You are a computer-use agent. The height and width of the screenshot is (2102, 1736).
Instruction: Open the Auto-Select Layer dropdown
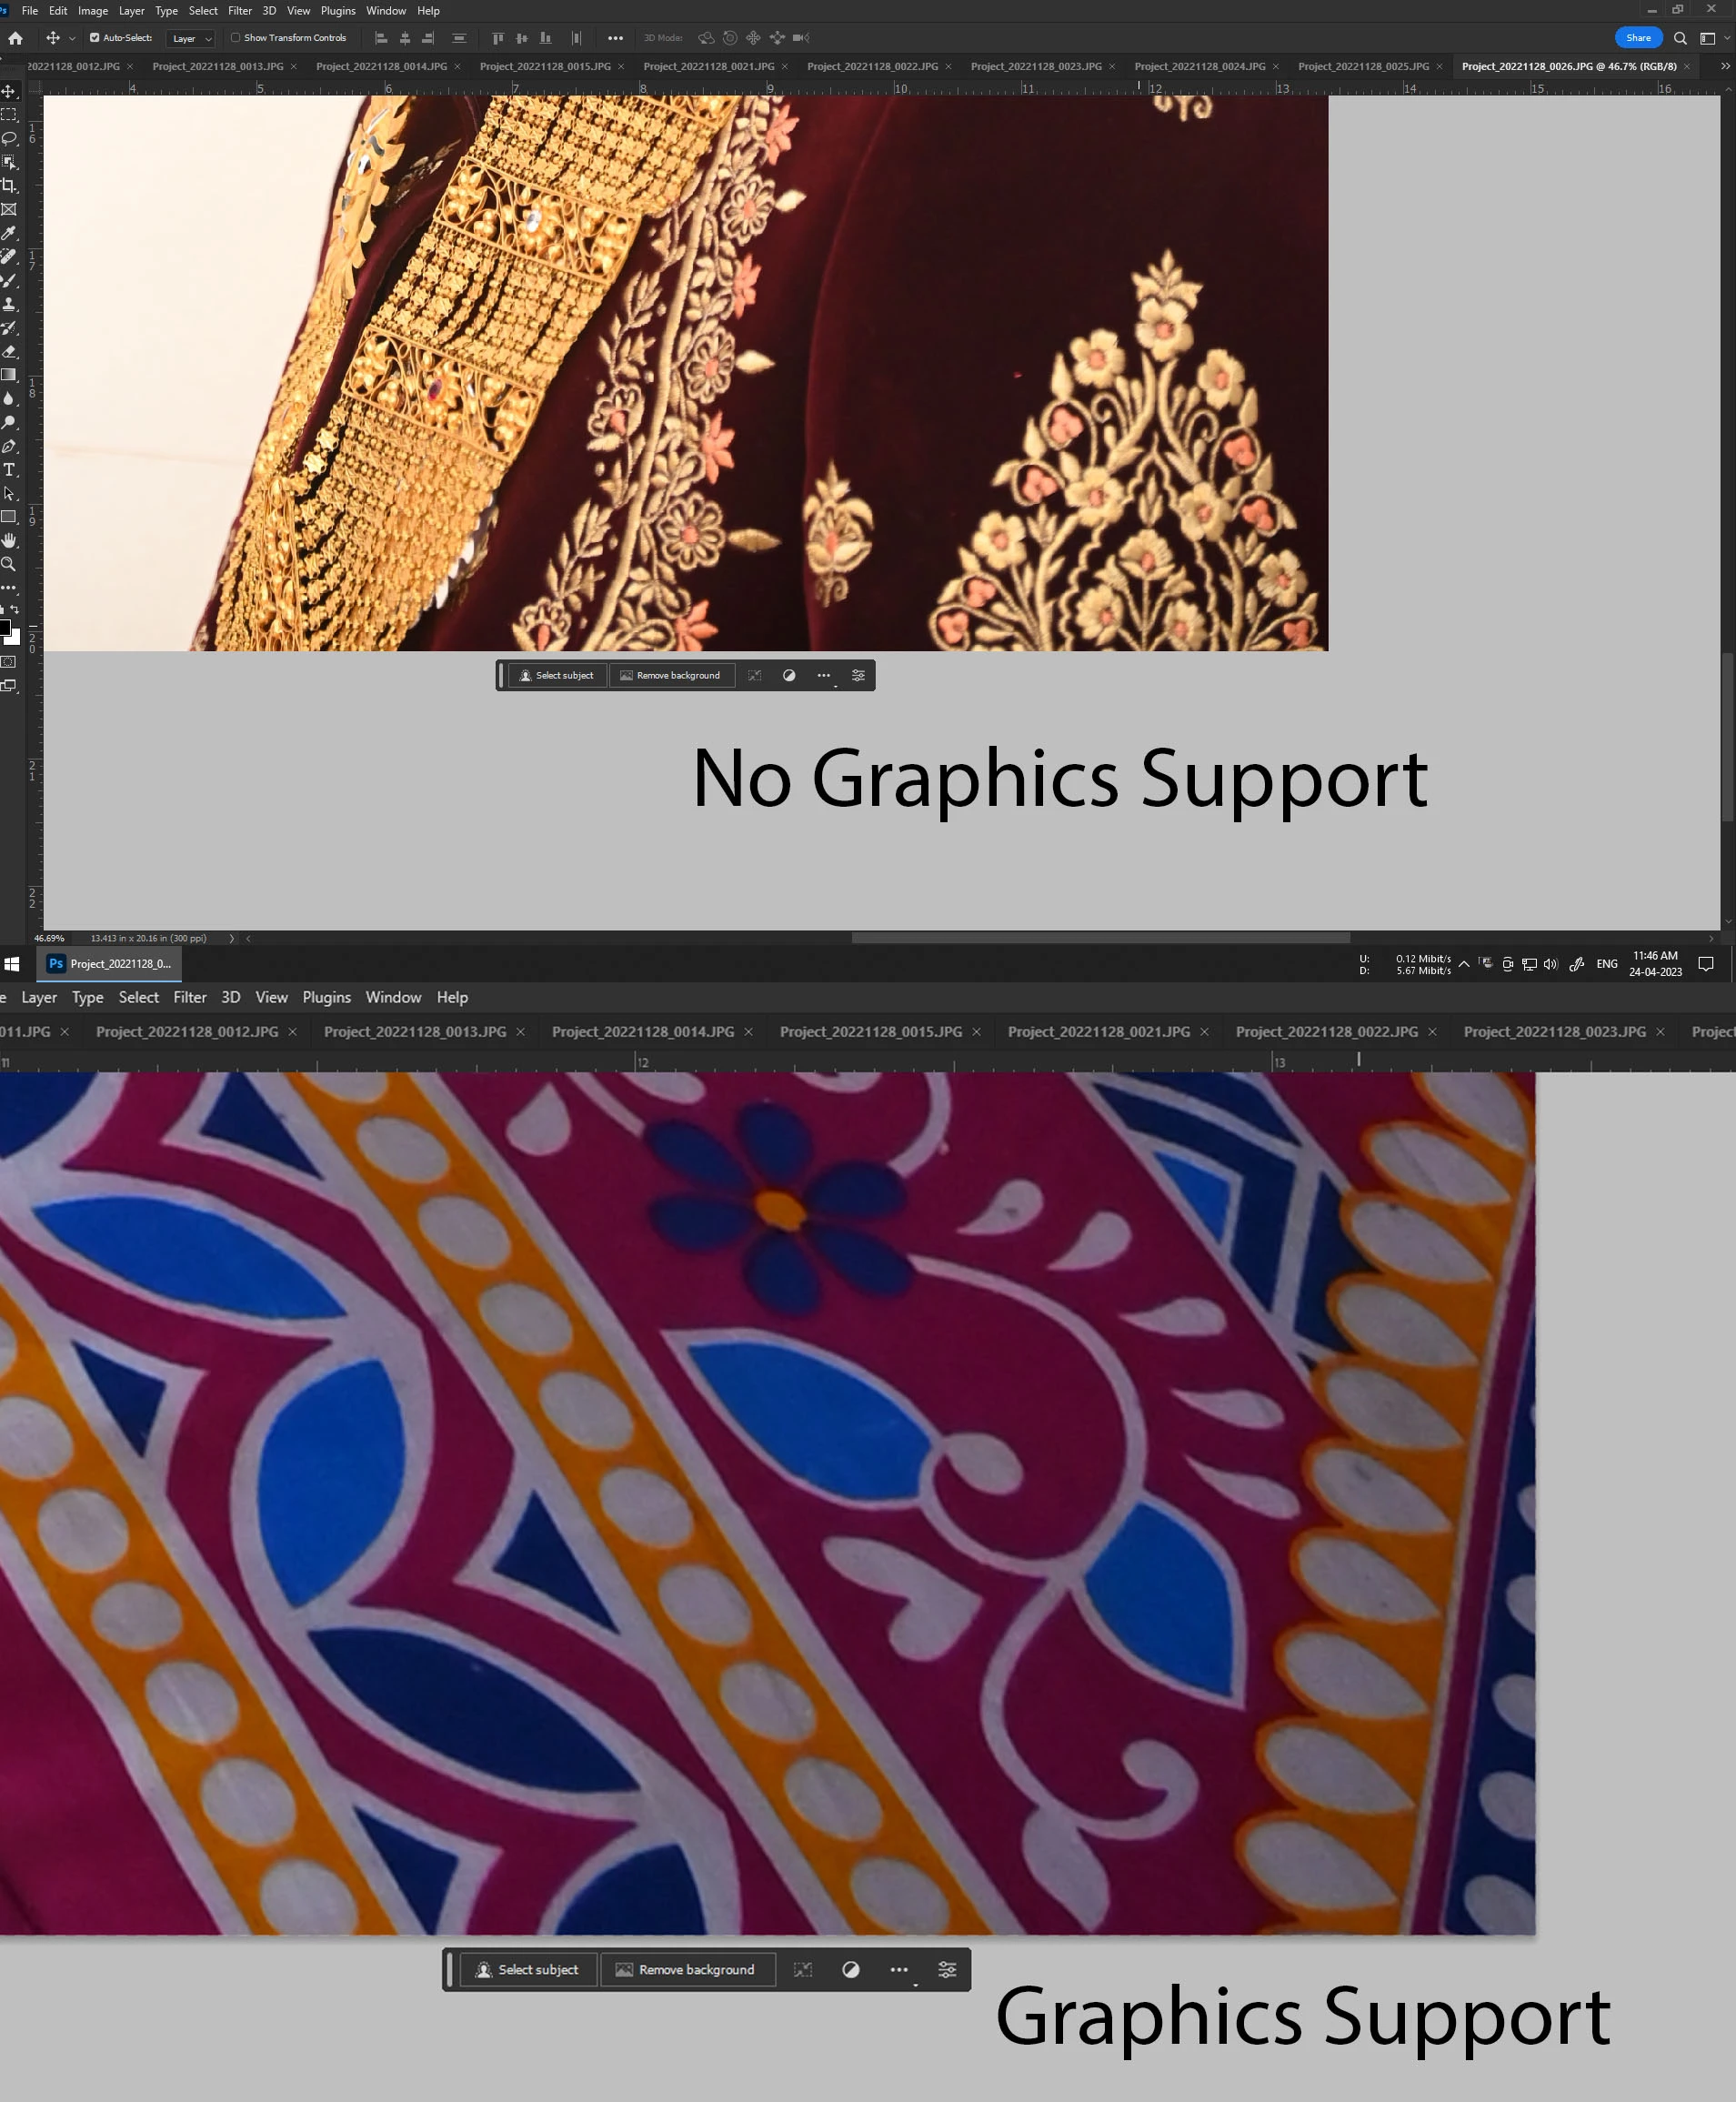[x=191, y=38]
